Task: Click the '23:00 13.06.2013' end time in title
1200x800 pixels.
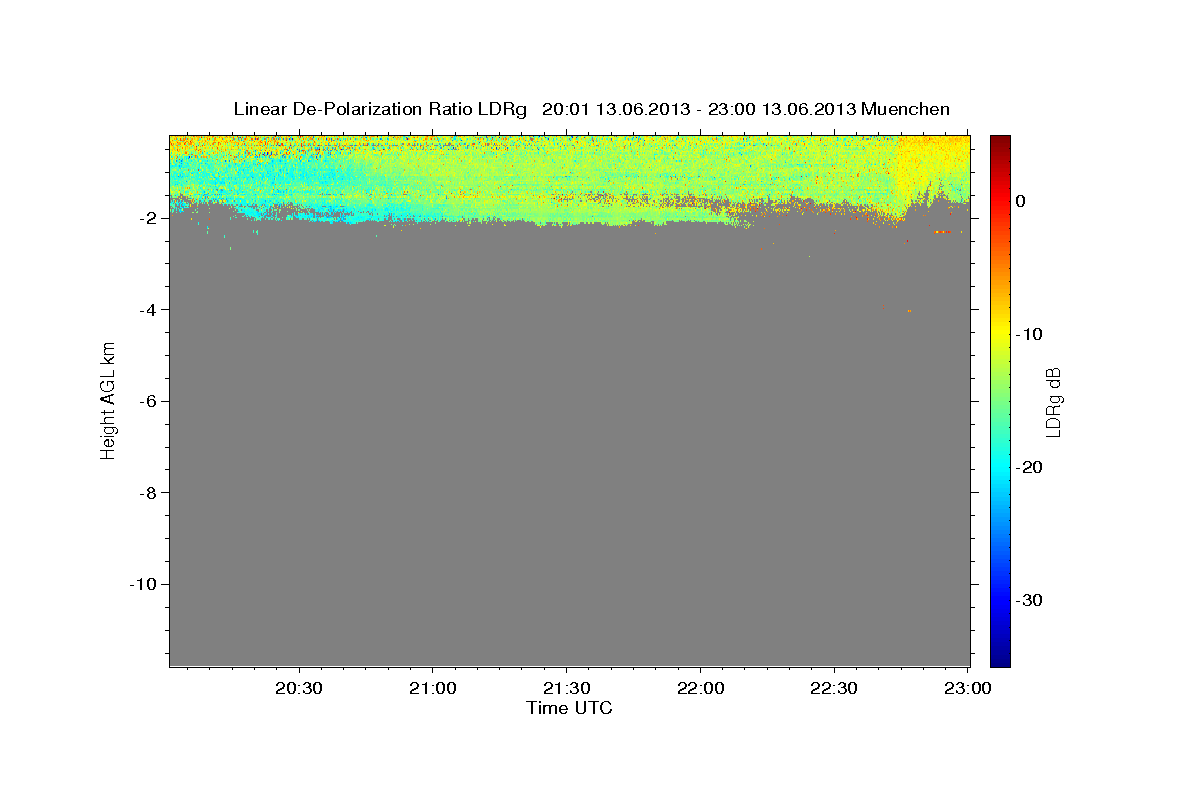Action: point(781,109)
